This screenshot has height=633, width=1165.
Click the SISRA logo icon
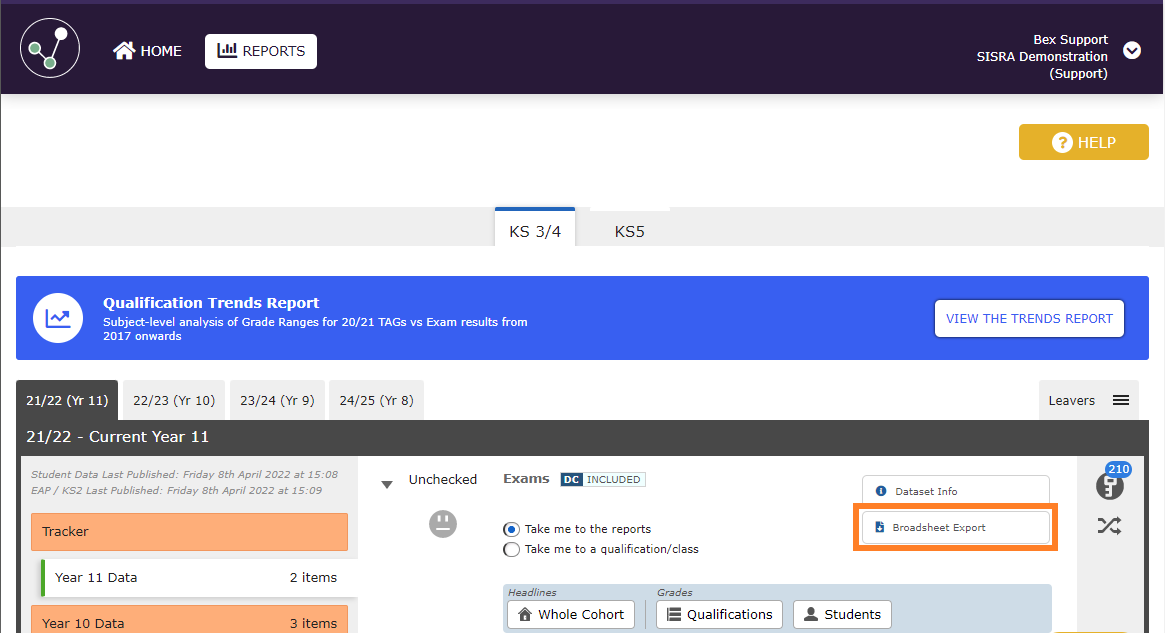50,50
